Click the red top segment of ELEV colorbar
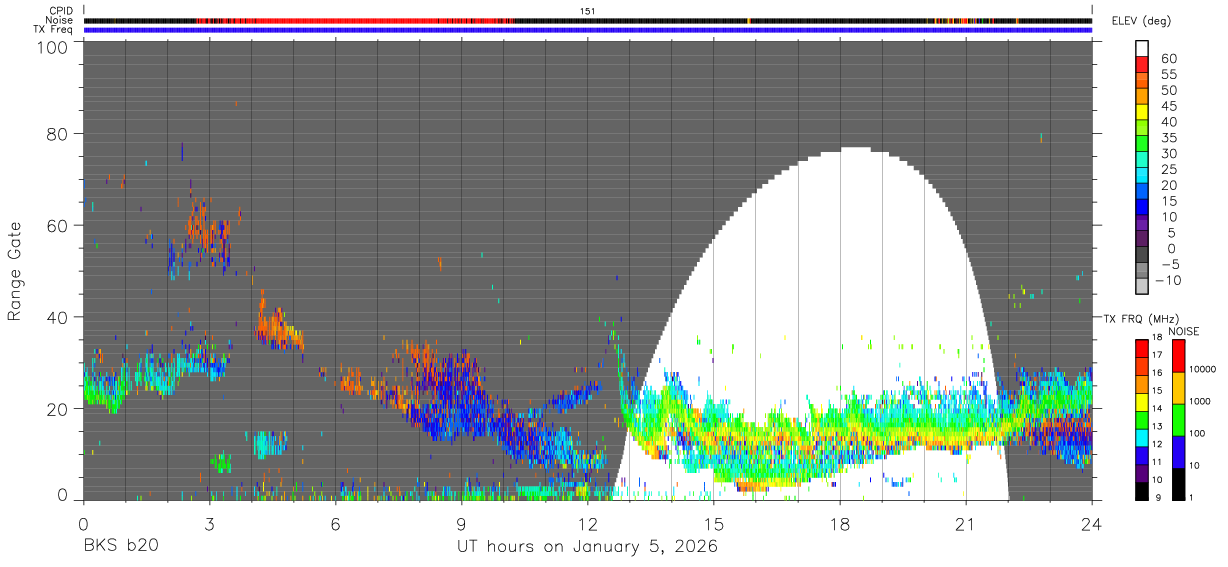This screenshot has height=567, width=1228. pyautogui.click(x=1143, y=64)
